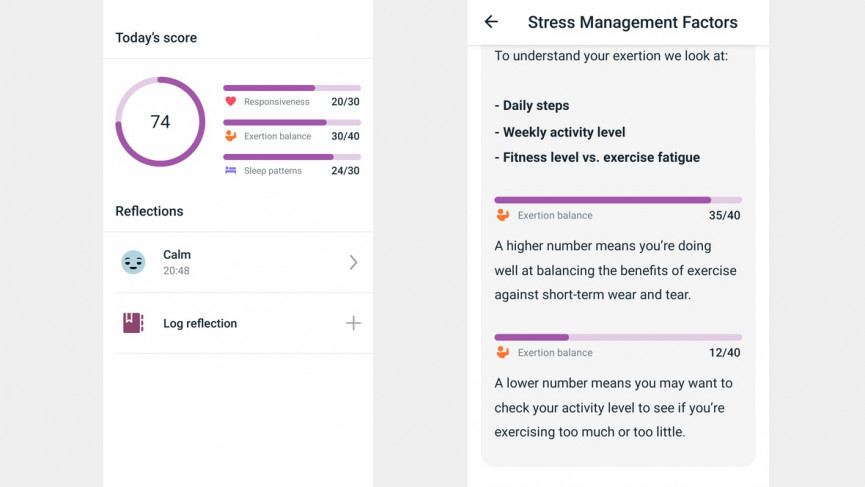Click the Responsiveness 20/30 progress bar
The height and width of the screenshot is (487, 865).
291,88
